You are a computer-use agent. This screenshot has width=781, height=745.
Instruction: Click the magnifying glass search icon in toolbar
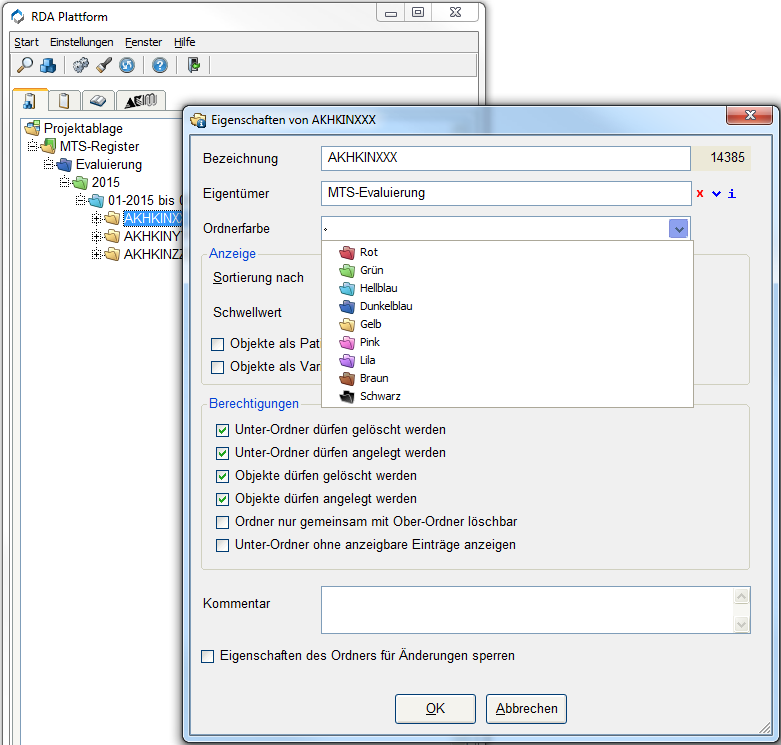tap(25, 65)
